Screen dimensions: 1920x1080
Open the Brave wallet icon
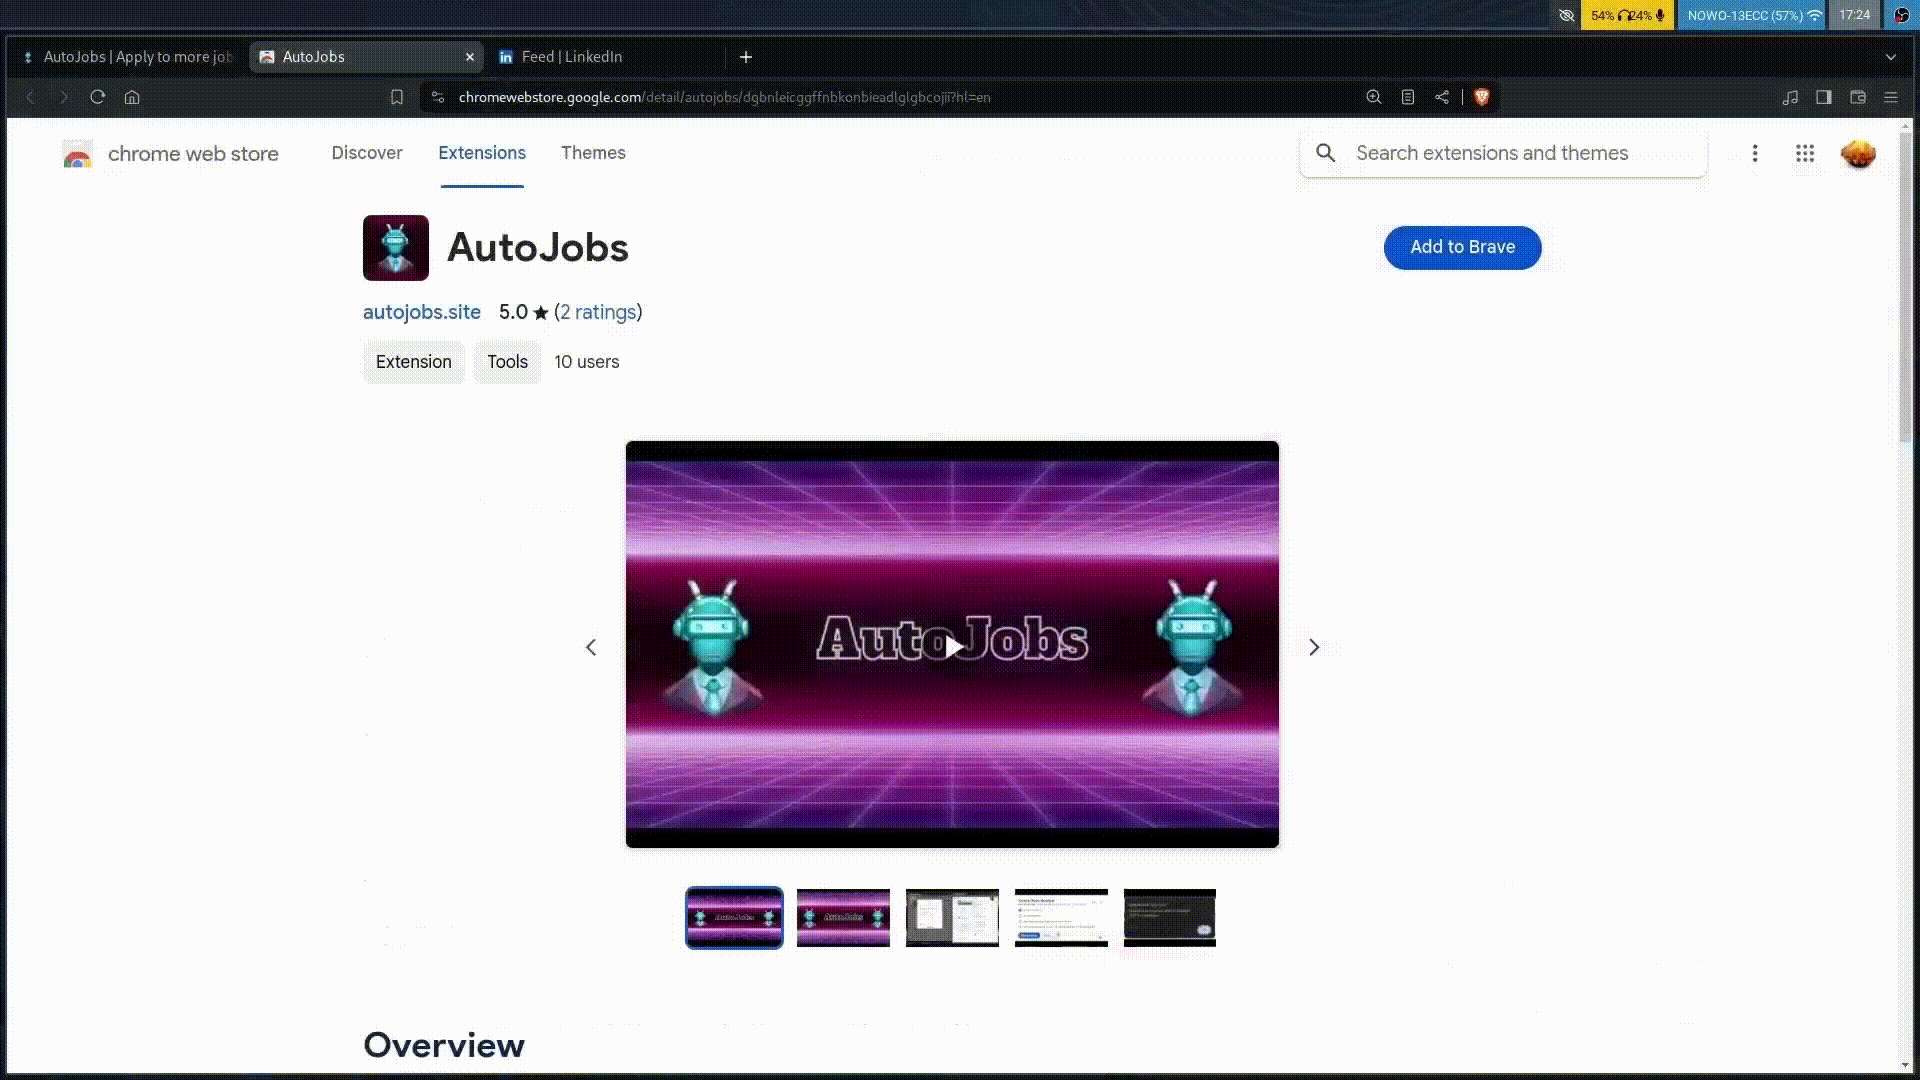coord(1858,97)
